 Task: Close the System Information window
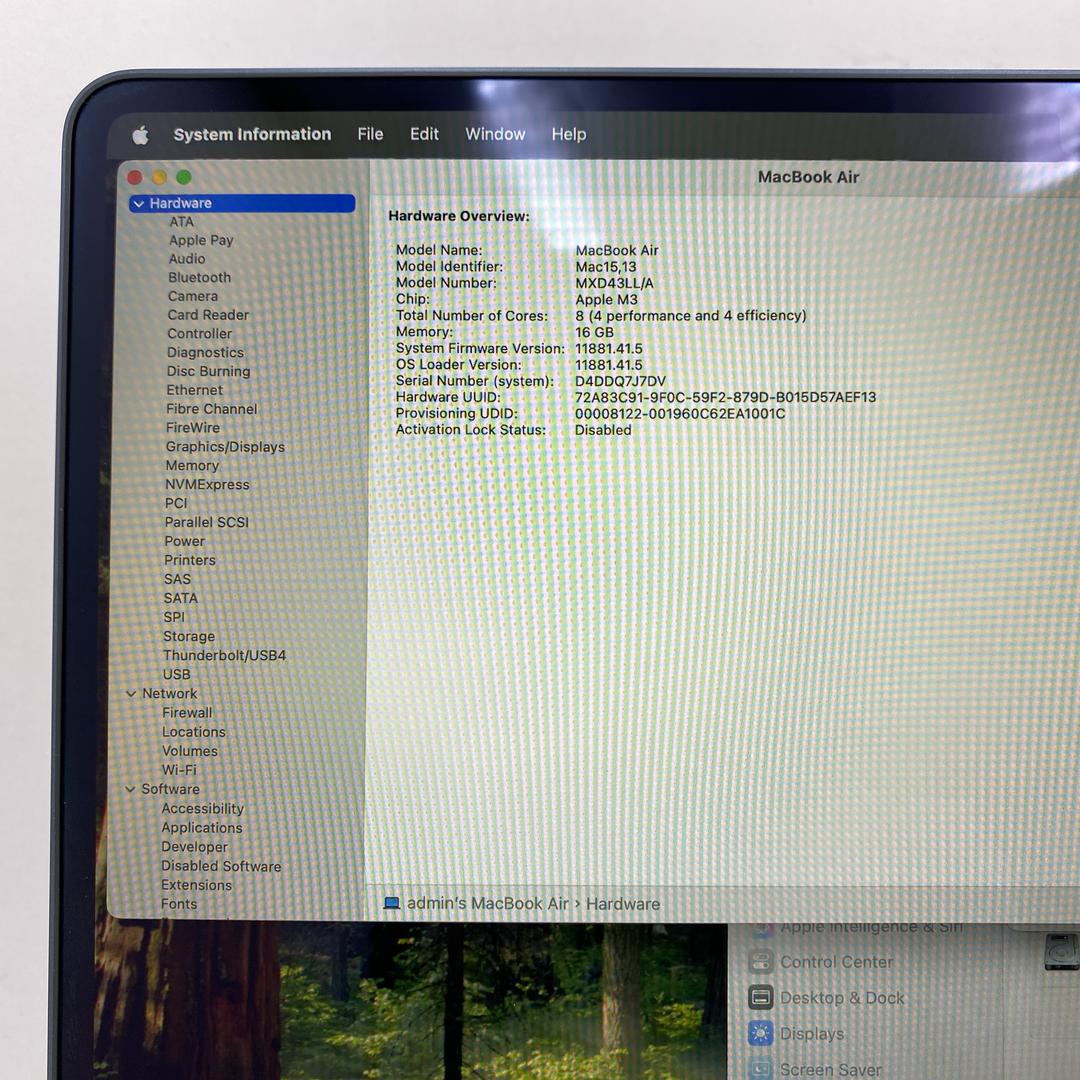[135, 178]
